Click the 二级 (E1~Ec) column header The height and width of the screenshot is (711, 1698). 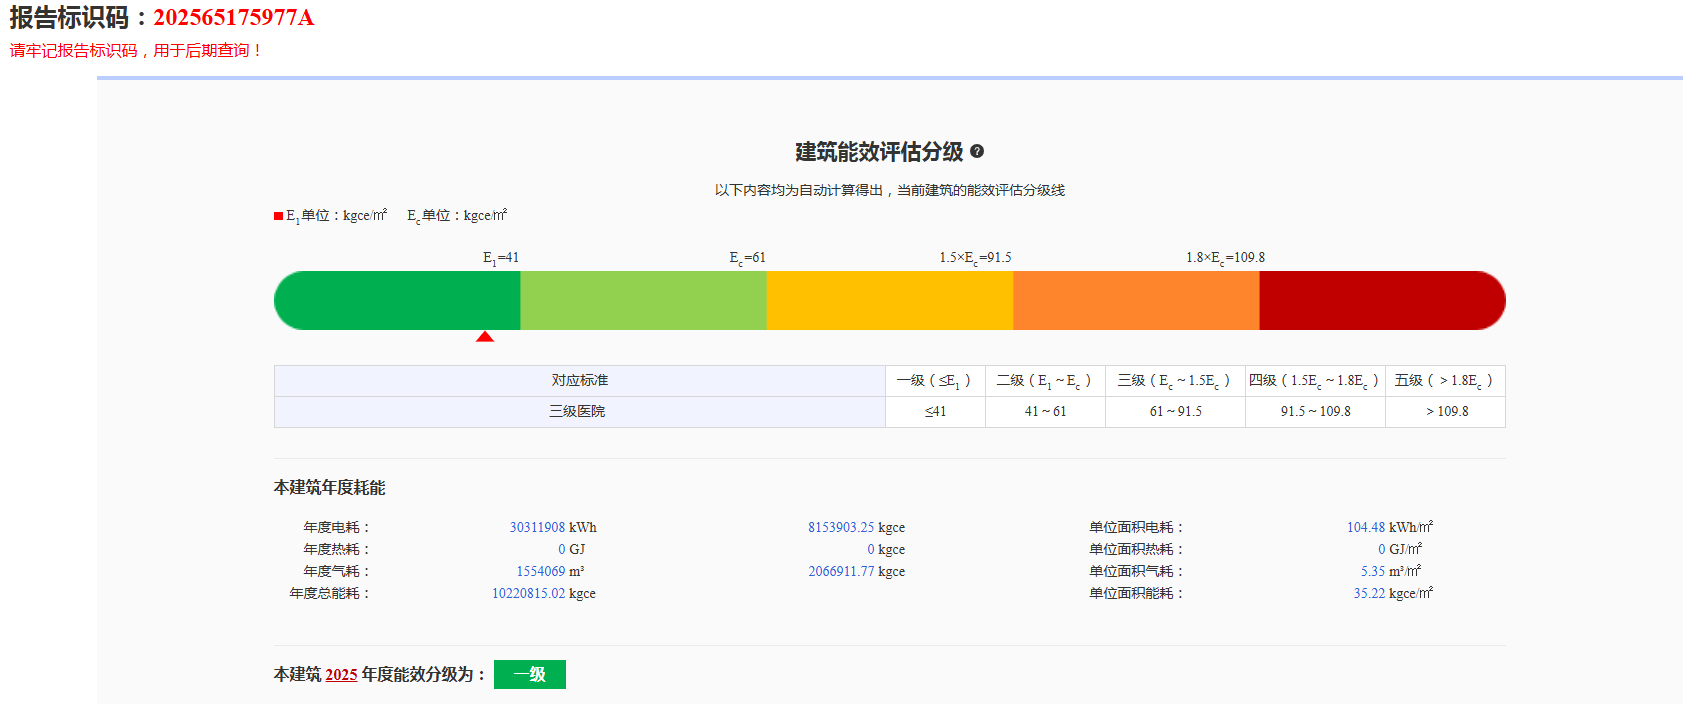coord(1045,381)
